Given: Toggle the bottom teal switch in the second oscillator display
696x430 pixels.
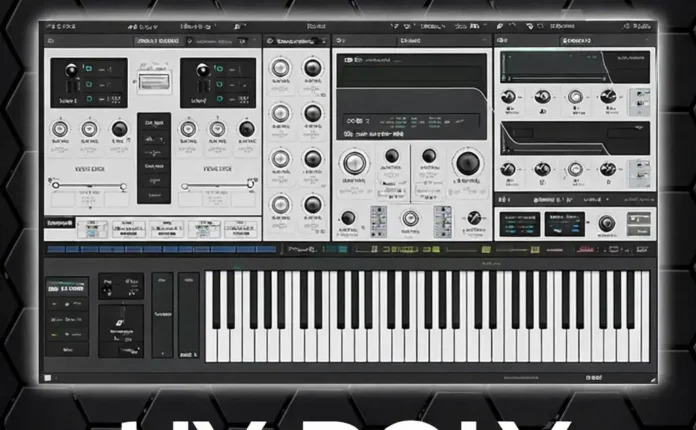Looking at the screenshot, I should 219,99.
